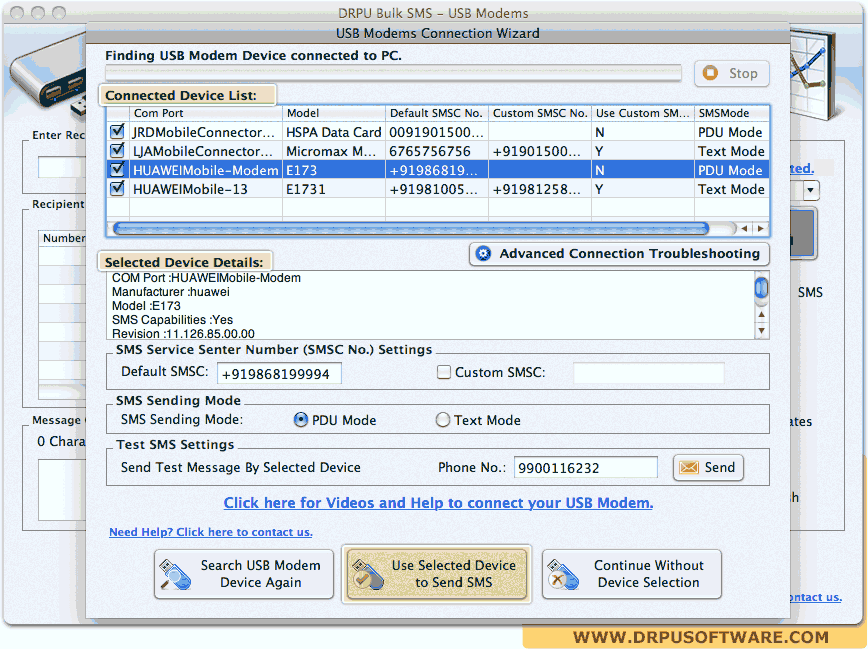Image resolution: width=868 pixels, height=649 pixels.
Task: Click the Micromax M... model cell
Action: point(334,151)
